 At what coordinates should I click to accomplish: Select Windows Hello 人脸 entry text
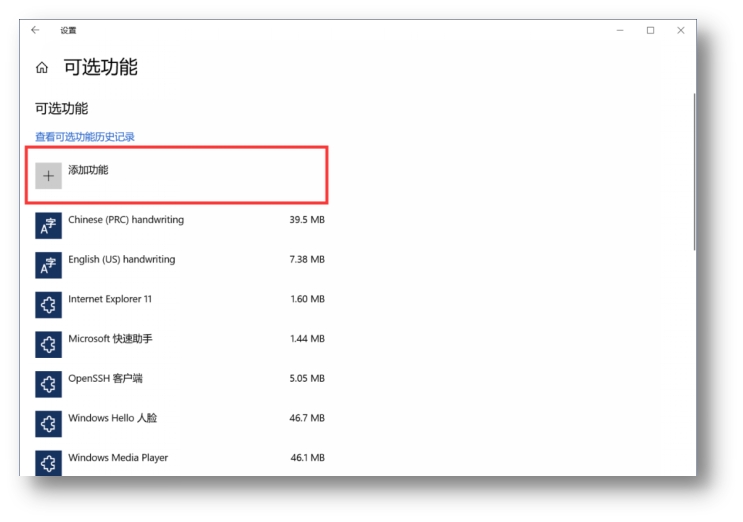point(113,418)
